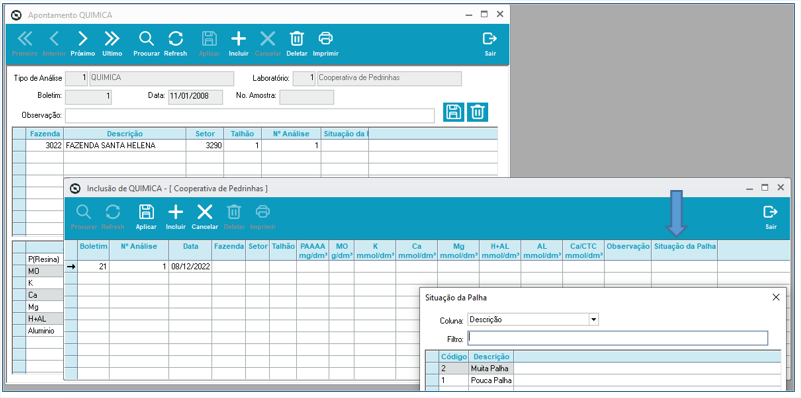
Task: Click the Boletim cell with value 21
Action: click(93, 266)
